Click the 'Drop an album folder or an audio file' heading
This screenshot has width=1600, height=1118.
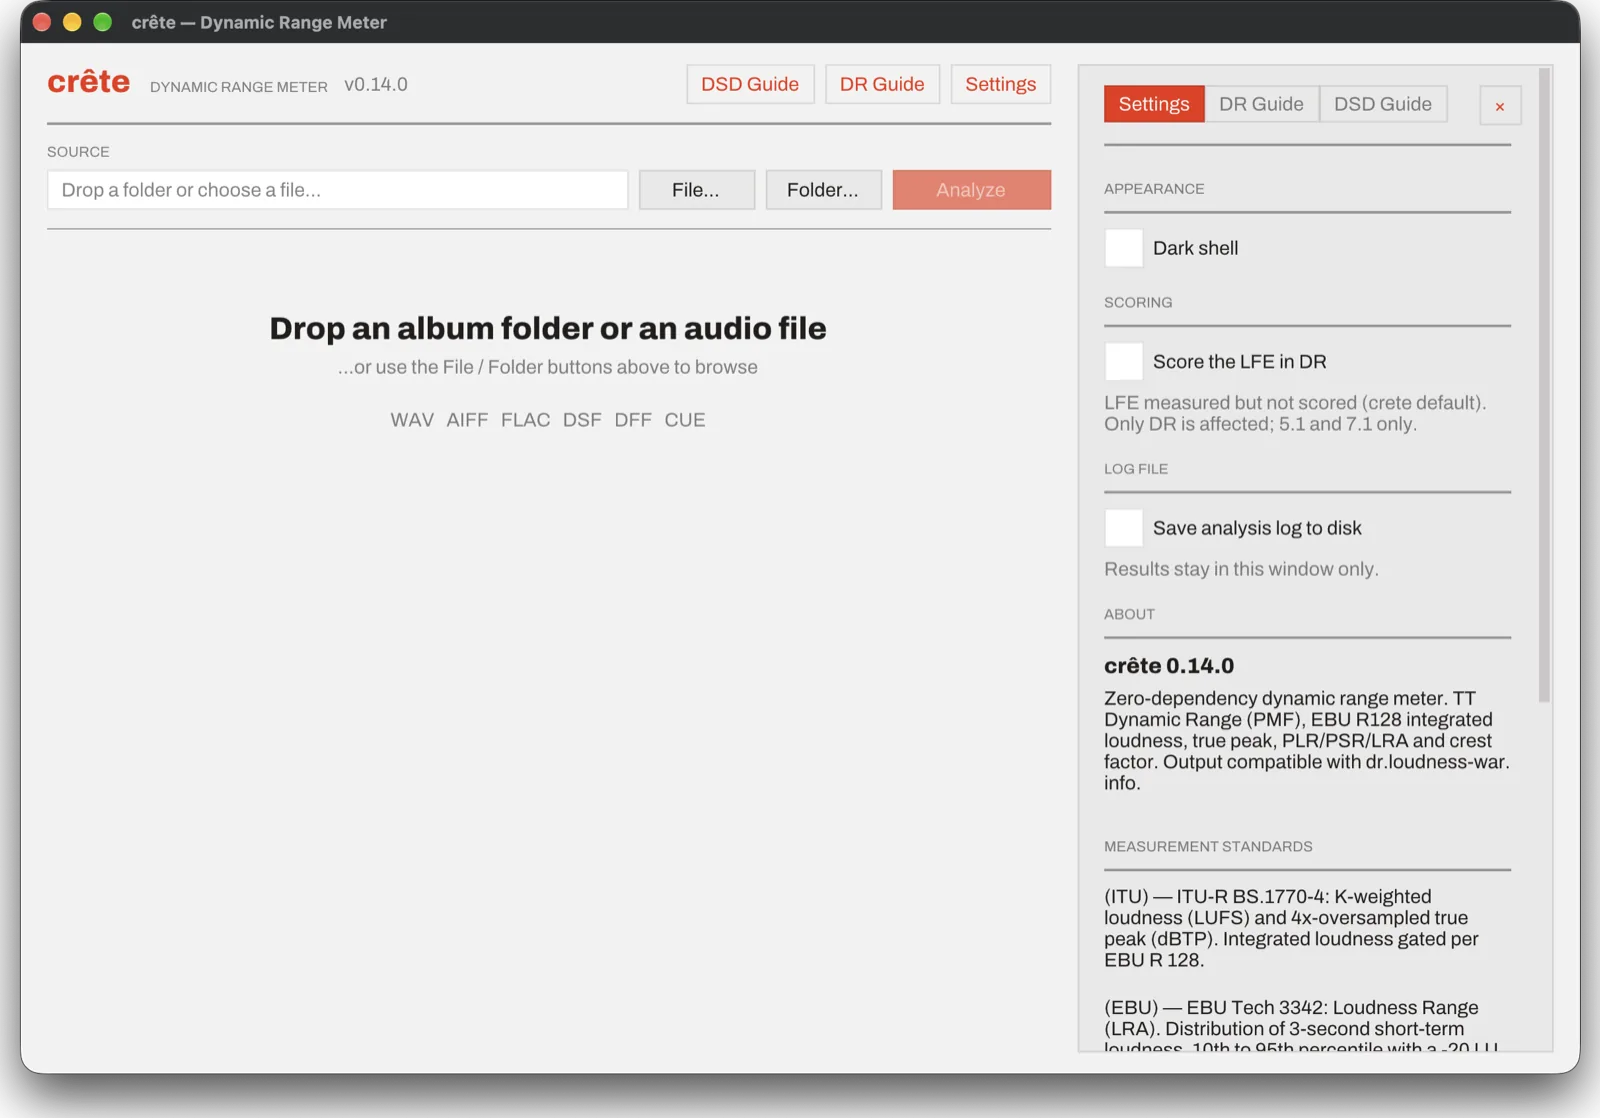tap(548, 328)
